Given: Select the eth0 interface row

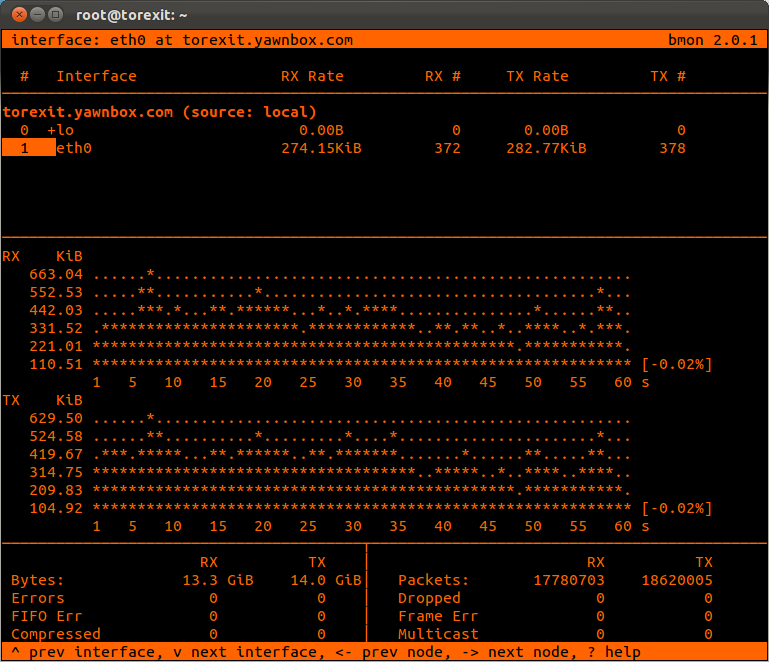Looking at the screenshot, I should pyautogui.click(x=343, y=148).
